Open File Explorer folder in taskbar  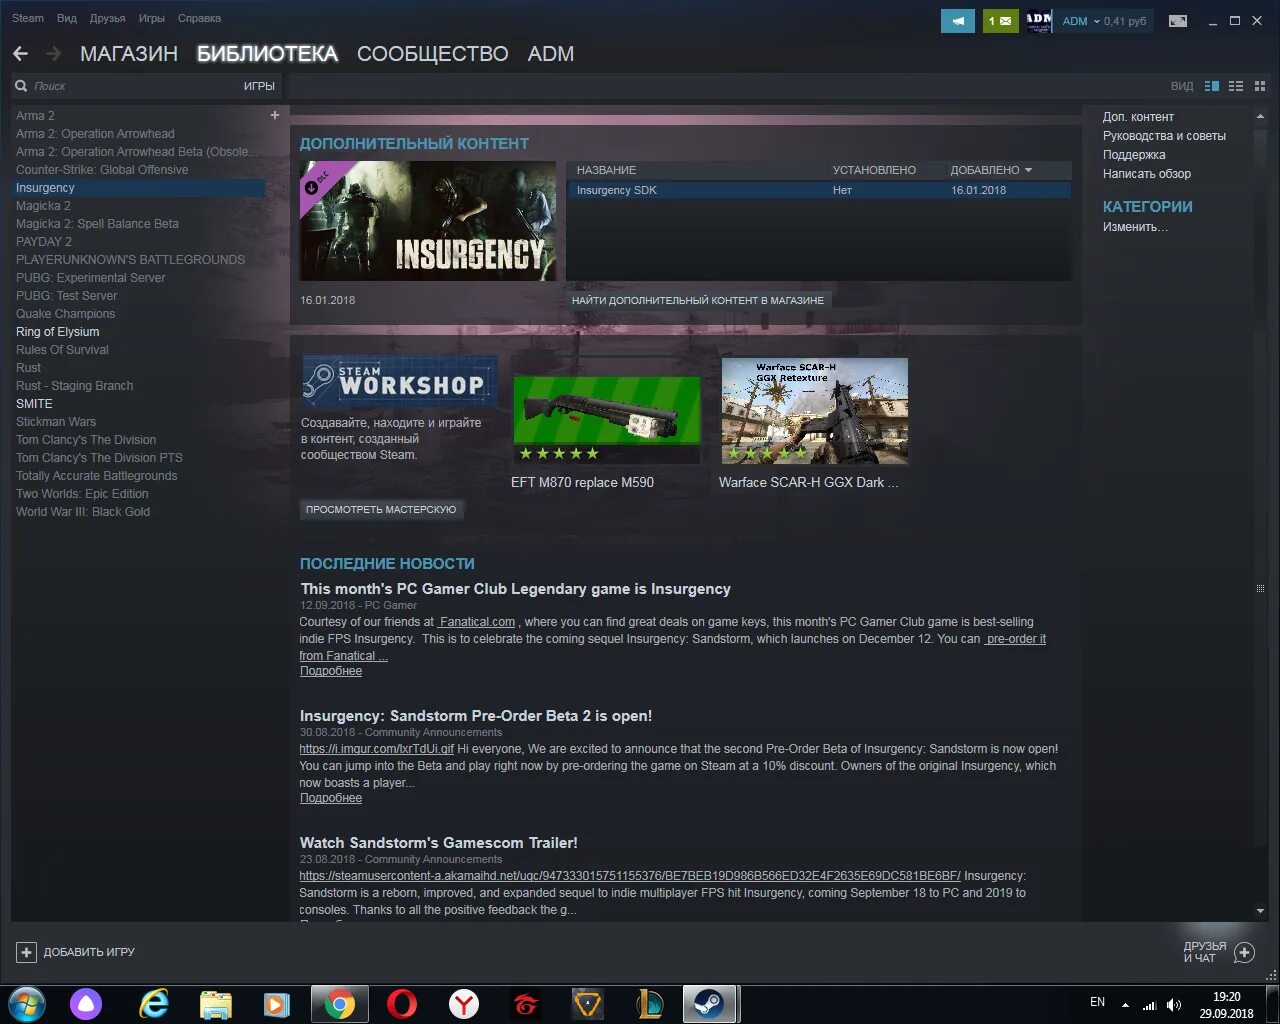tap(215, 1003)
